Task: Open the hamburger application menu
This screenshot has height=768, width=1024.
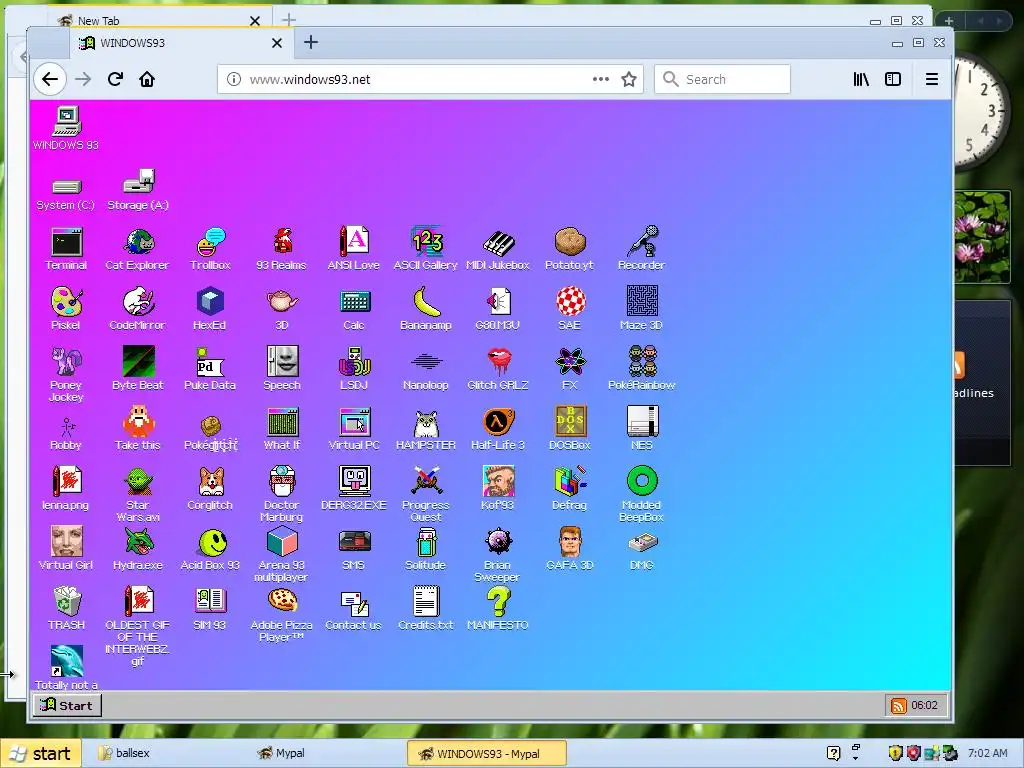Action: tap(932, 80)
